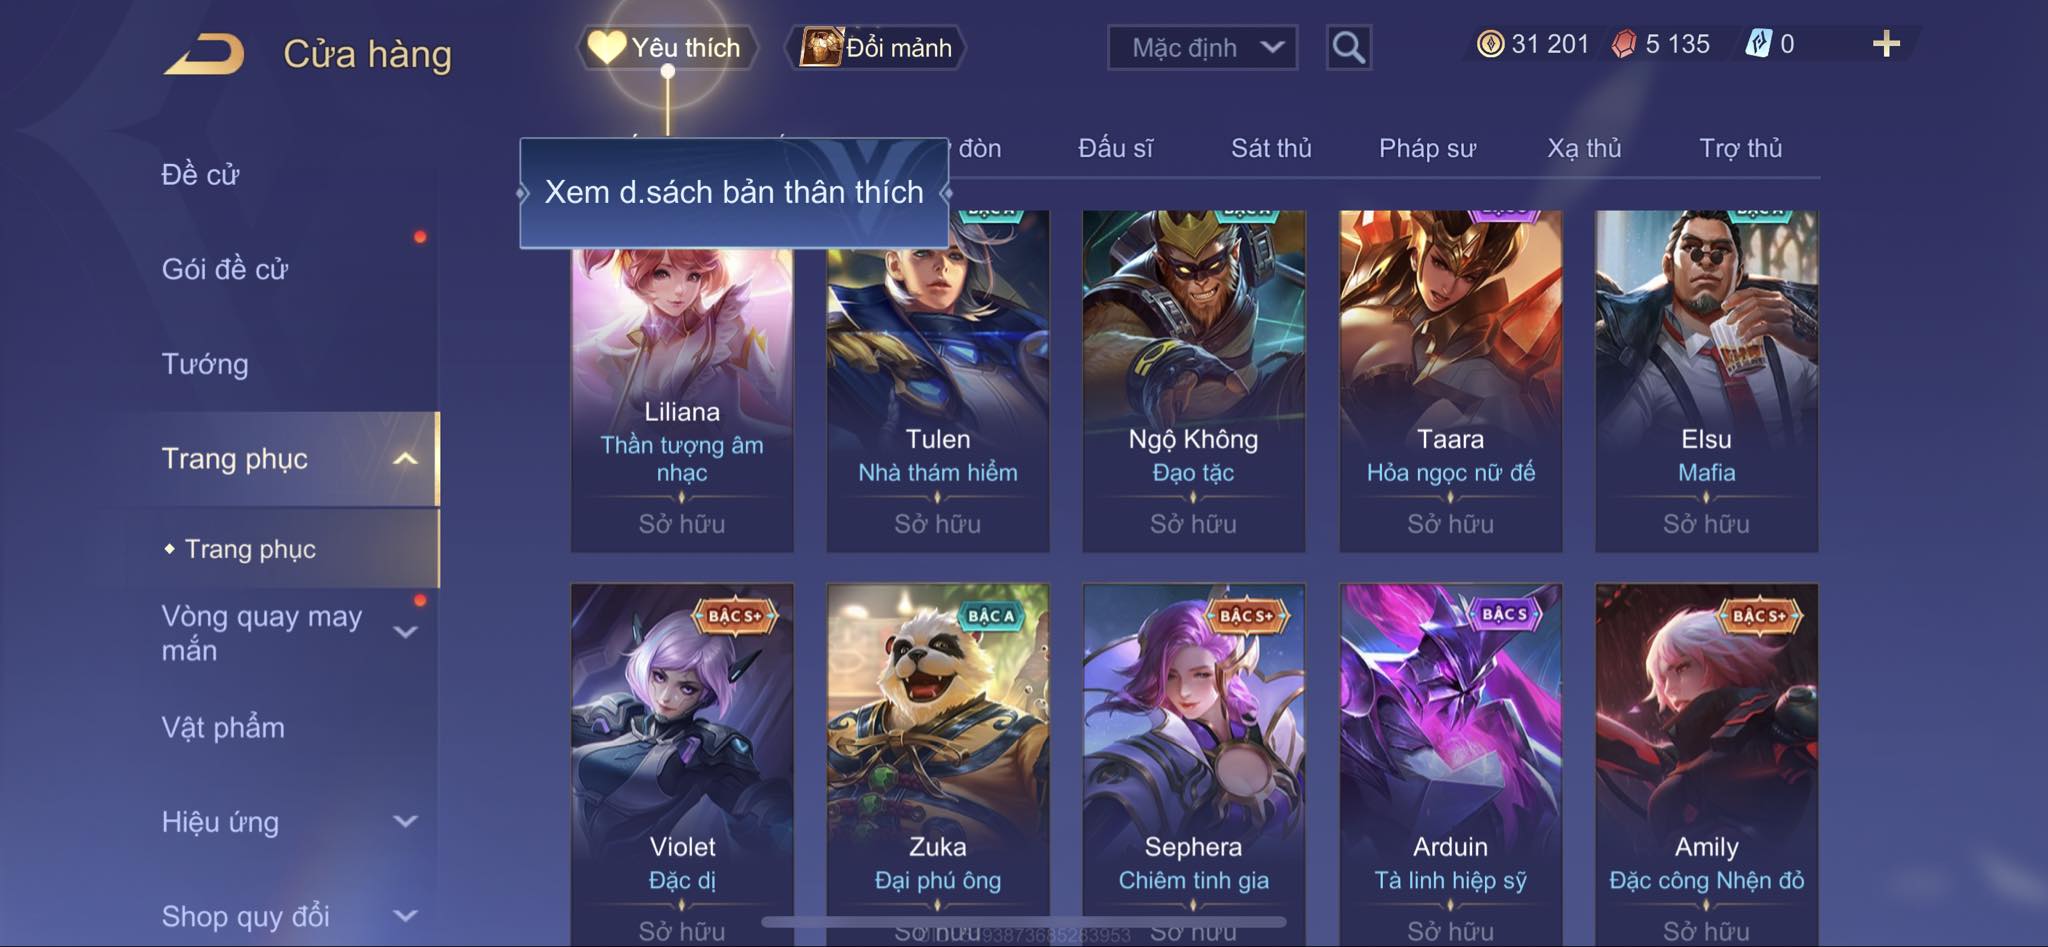This screenshot has height=947, width=2048.
Task: Switch to the Pháp sư tab
Action: pyautogui.click(x=1427, y=148)
